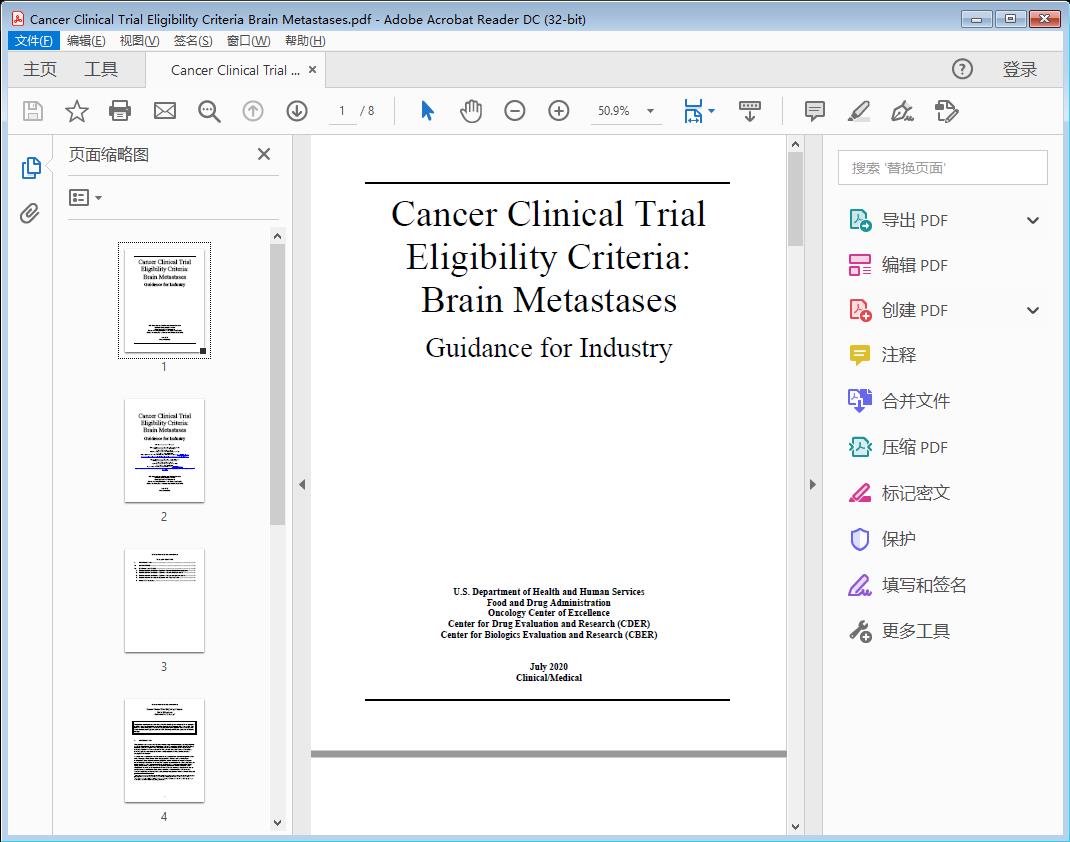Open the 视图 menu
The image size is (1070, 842).
[139, 40]
